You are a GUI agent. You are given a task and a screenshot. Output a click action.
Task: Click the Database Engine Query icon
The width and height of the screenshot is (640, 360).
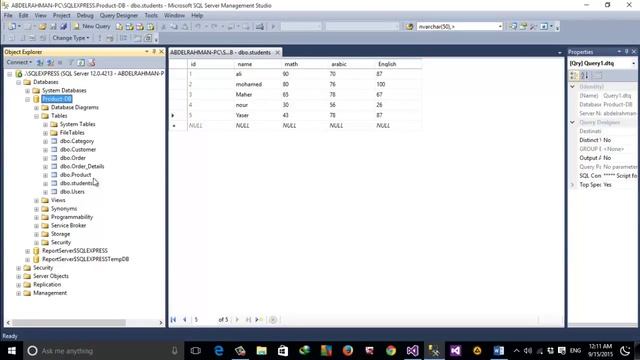click(119, 27)
